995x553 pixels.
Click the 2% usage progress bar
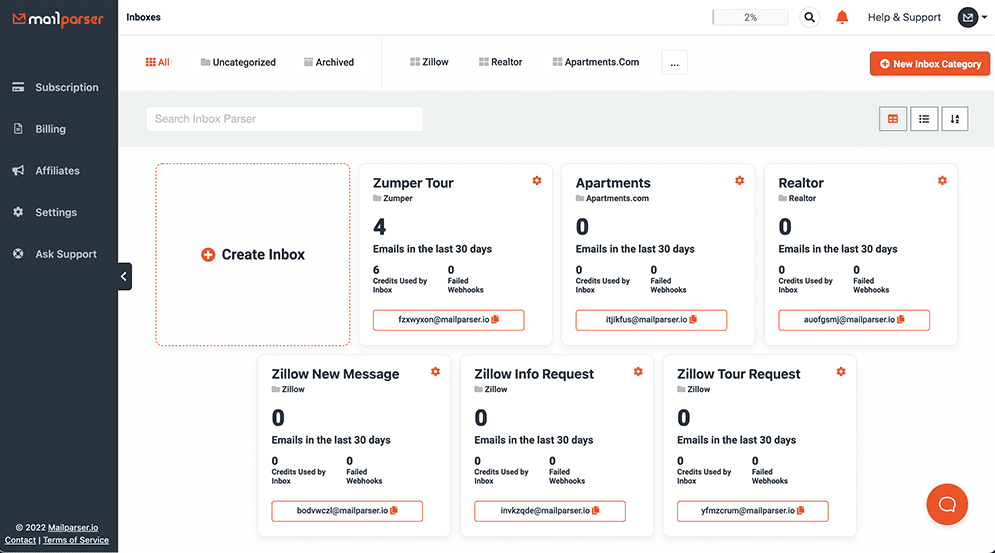pos(750,17)
